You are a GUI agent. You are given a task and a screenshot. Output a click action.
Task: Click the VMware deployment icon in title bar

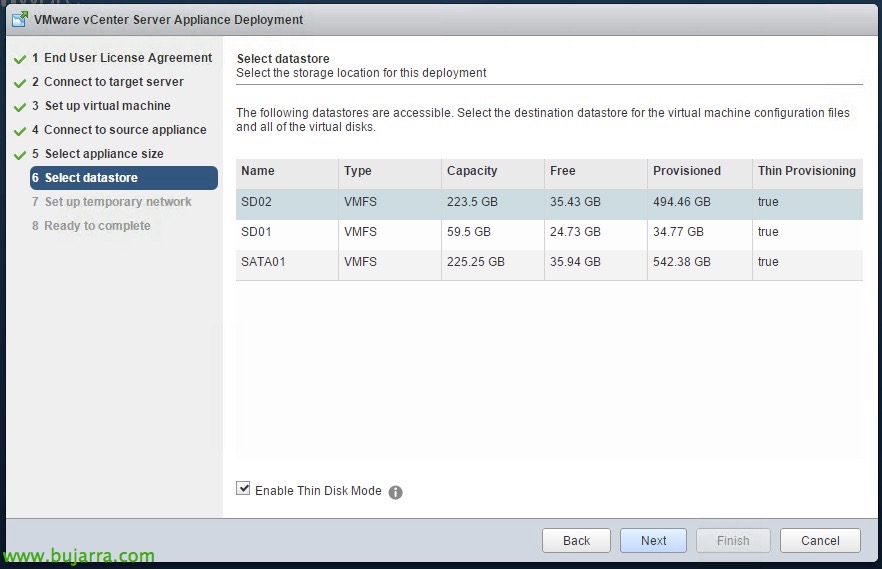pyautogui.click(x=20, y=20)
